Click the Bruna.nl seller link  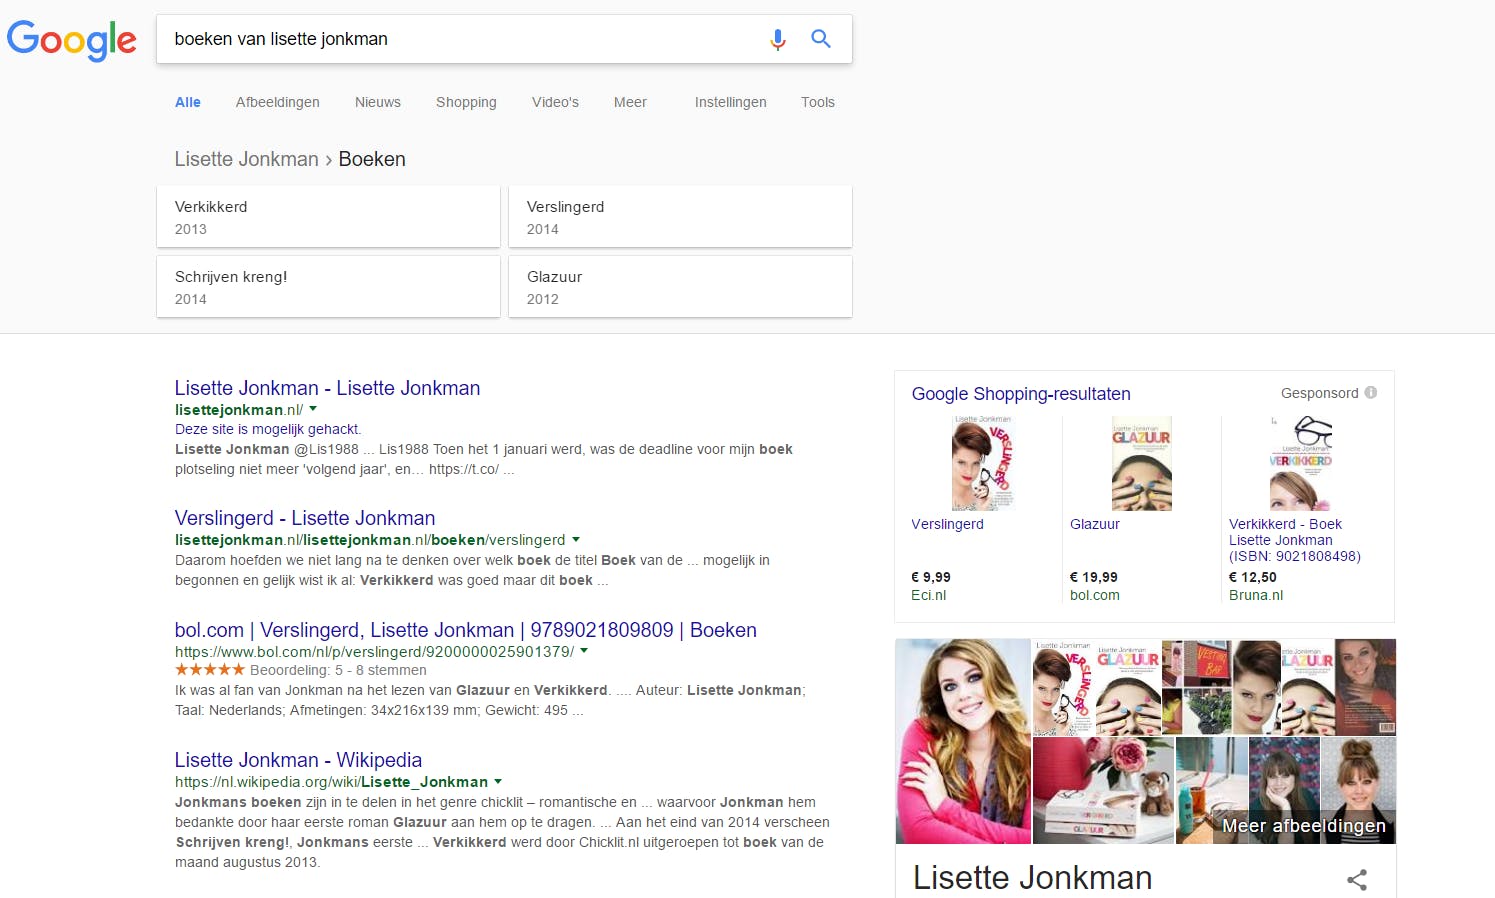click(x=1256, y=595)
